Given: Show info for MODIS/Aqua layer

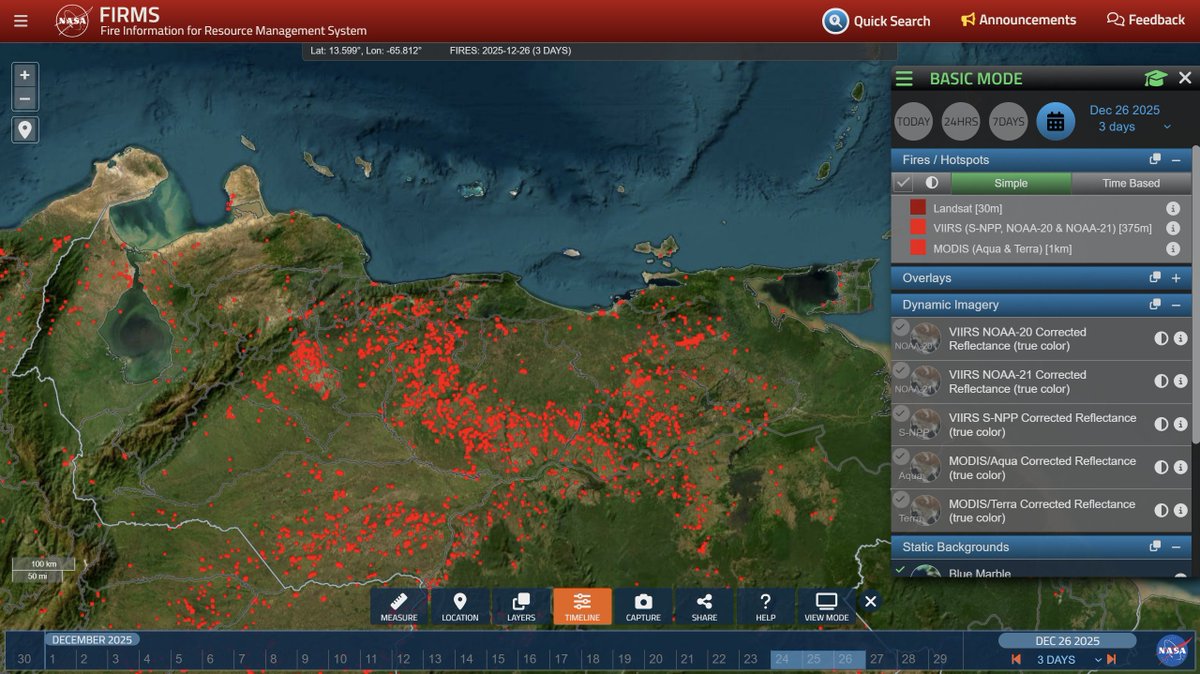Looking at the screenshot, I should [x=1180, y=468].
